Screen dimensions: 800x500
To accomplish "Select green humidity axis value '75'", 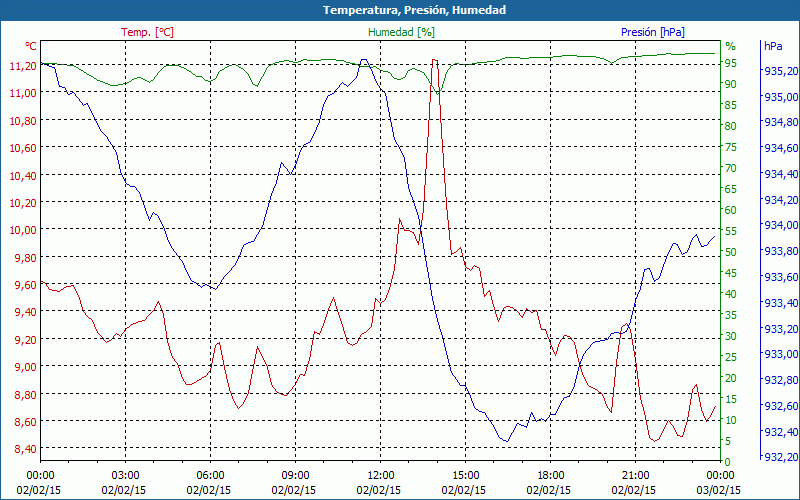I will point(731,147).
